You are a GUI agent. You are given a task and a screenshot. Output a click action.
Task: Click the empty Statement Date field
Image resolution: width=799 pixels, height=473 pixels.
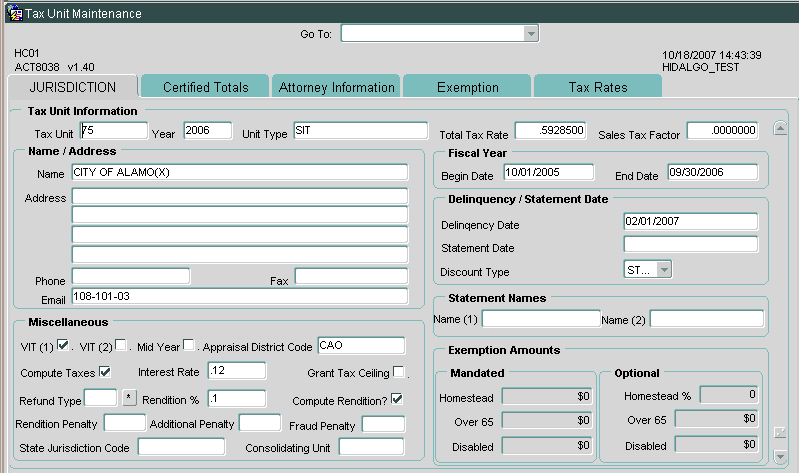tap(691, 245)
